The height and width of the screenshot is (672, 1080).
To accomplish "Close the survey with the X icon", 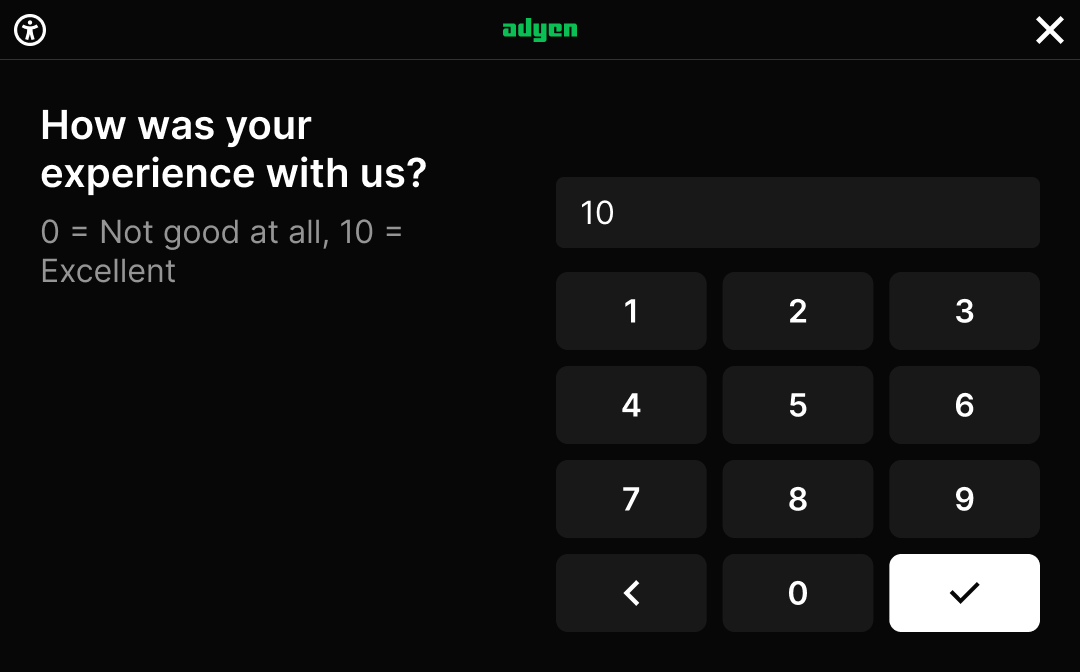I will (x=1049, y=30).
